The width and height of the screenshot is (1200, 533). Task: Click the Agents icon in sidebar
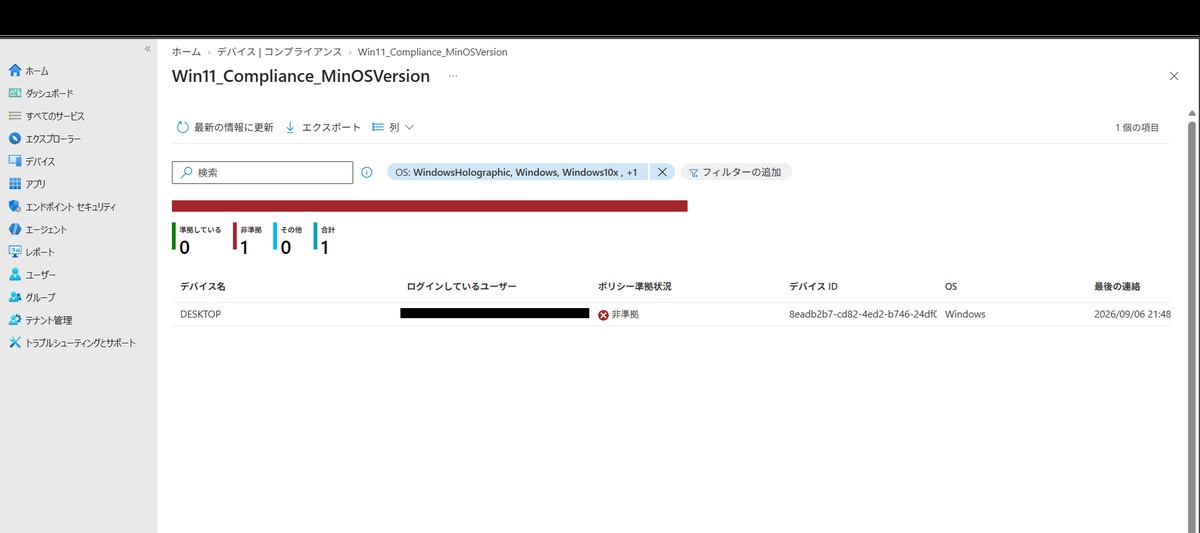point(14,229)
